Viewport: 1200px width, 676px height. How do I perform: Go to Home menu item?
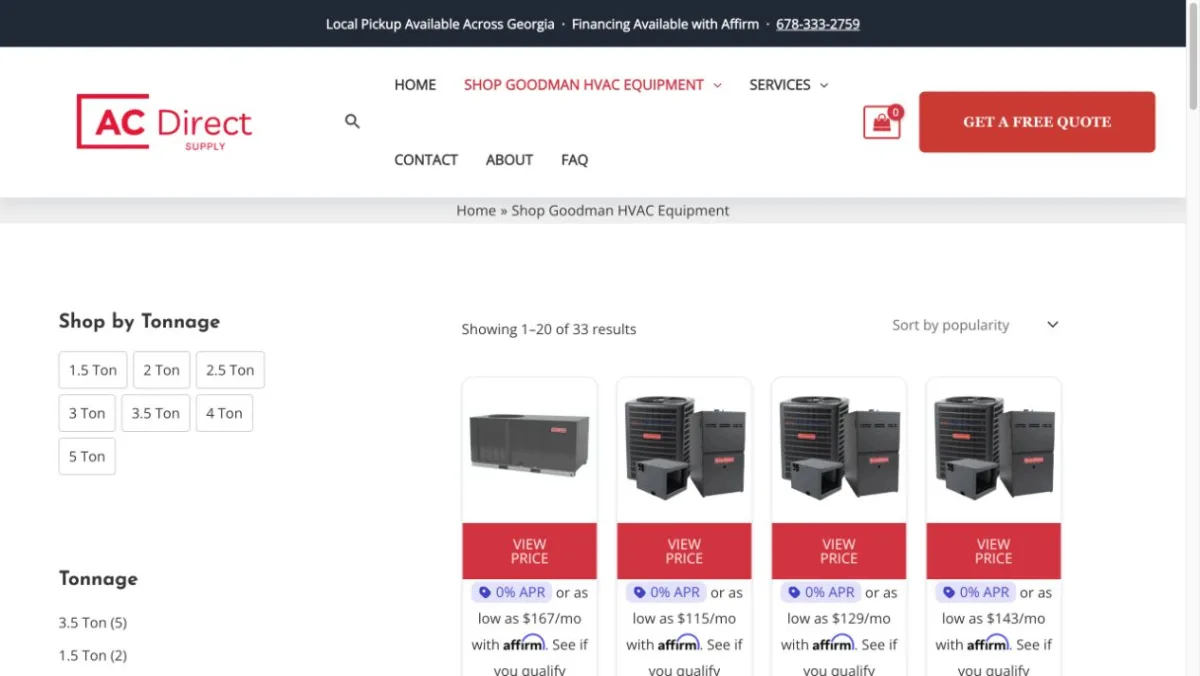point(415,85)
